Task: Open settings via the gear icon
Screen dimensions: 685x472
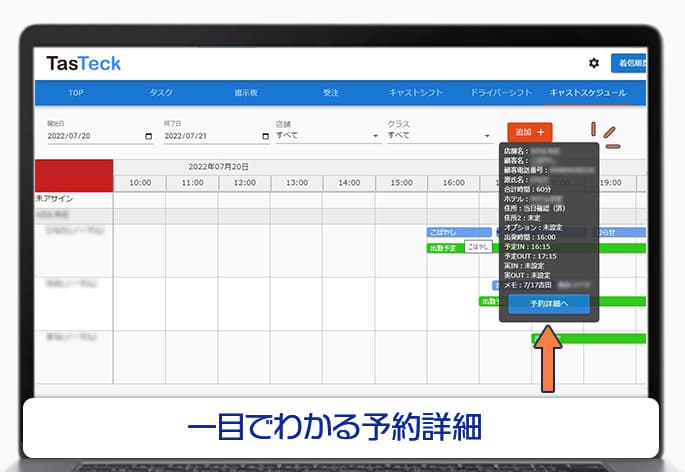Action: point(593,63)
